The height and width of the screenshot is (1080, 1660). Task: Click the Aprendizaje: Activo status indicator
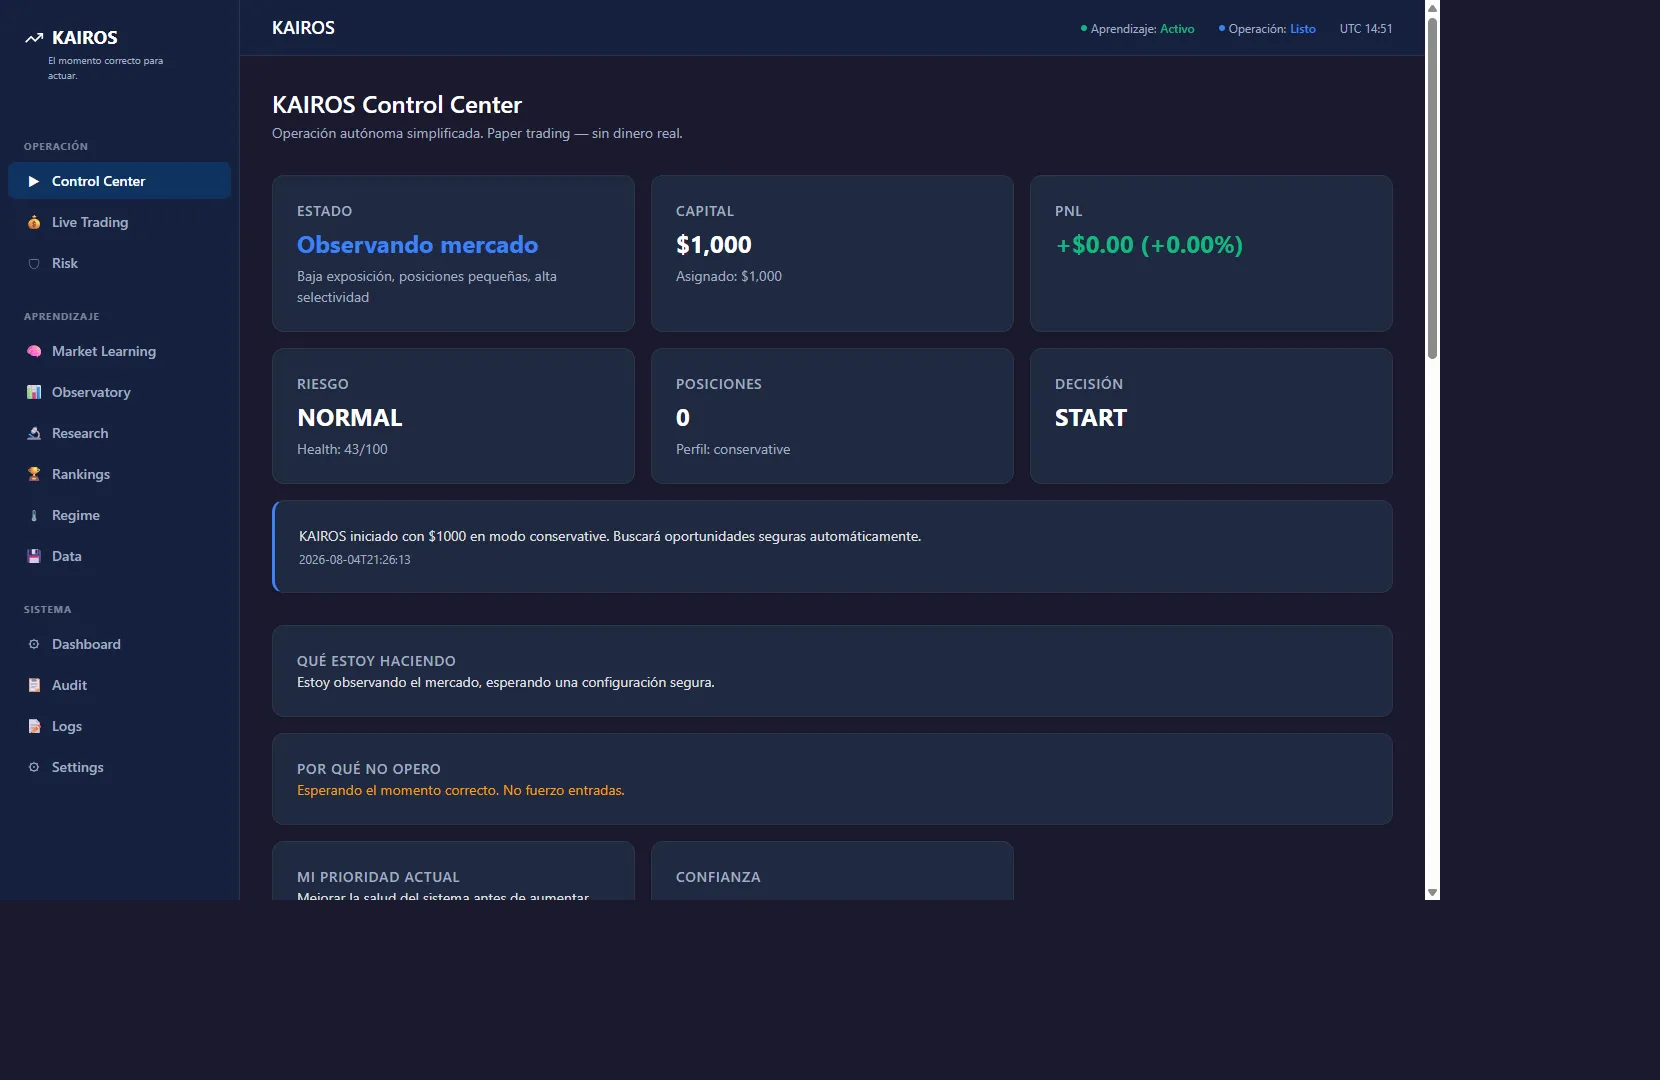point(1137,29)
